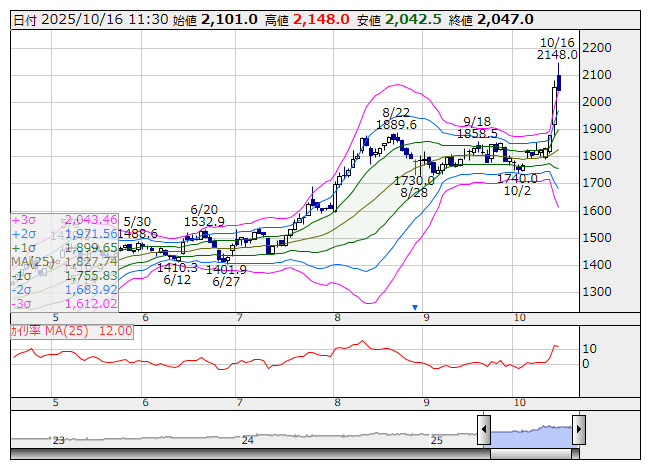This screenshot has height=470, width=653.
Task: Click the left range handle arrow
Action: [x=484, y=429]
